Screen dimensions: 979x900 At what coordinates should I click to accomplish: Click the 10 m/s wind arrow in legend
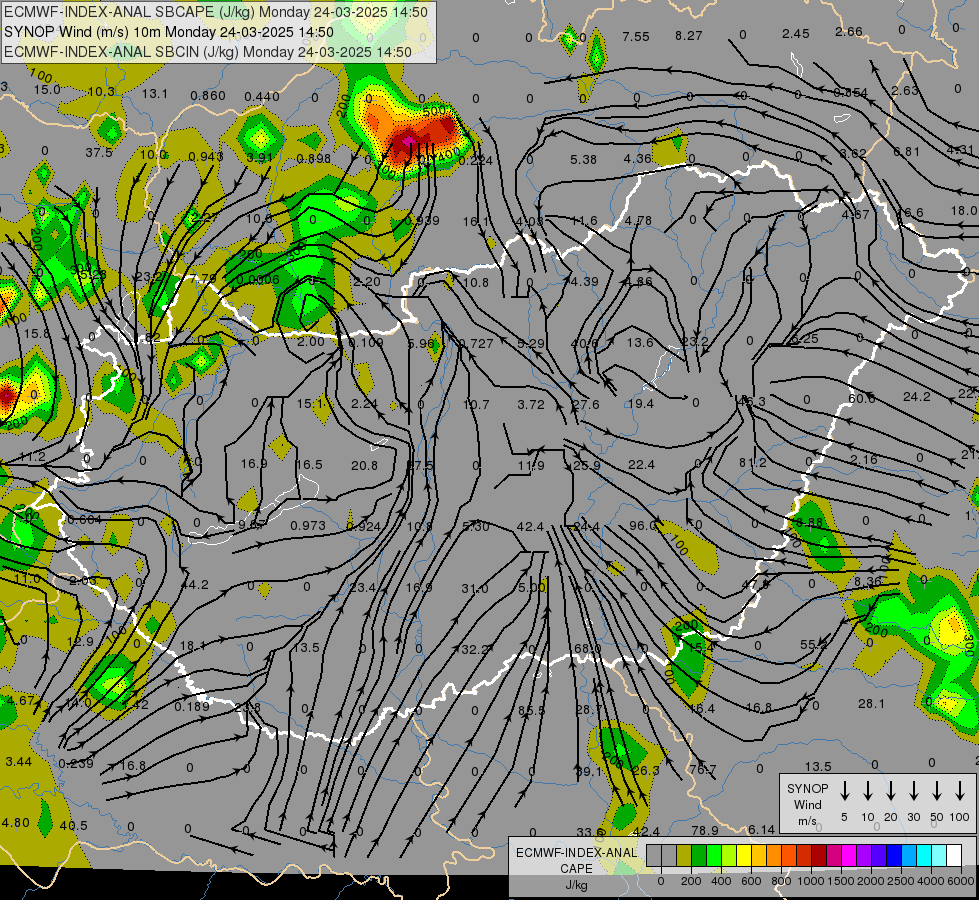[x=867, y=791]
